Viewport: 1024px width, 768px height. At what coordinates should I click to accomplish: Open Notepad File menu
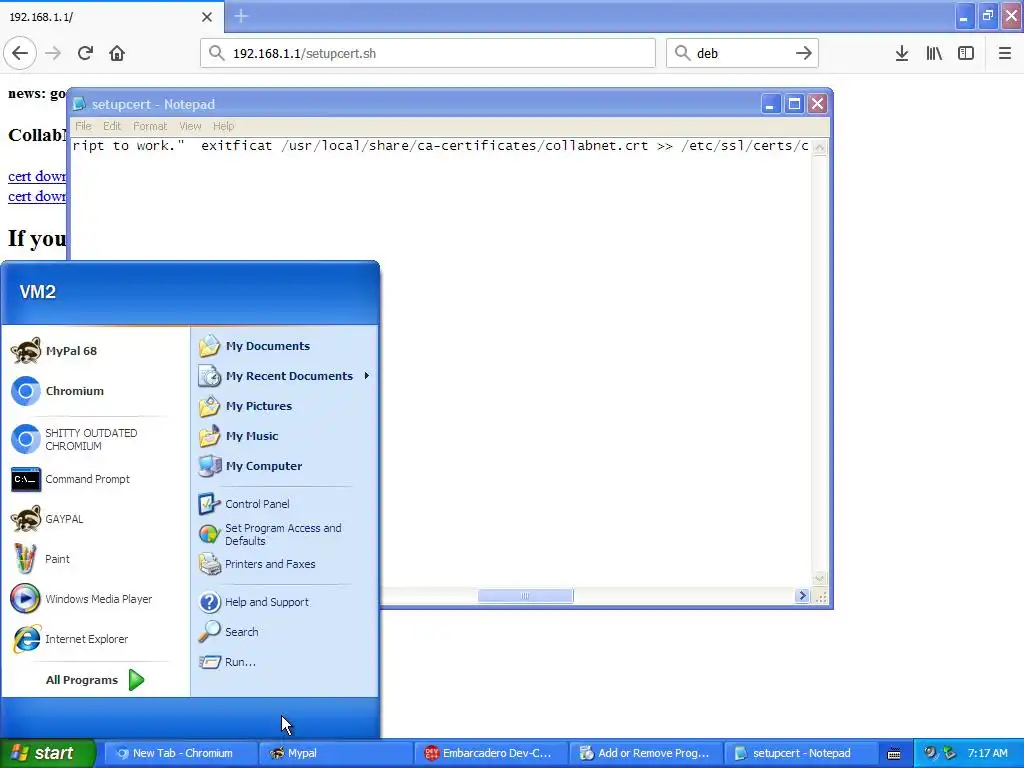tap(83, 126)
